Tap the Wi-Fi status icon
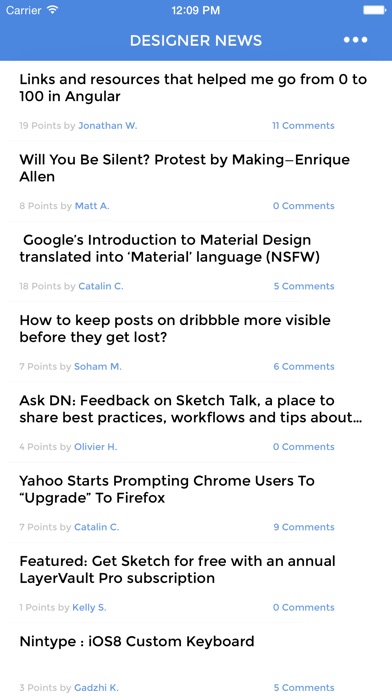 click(52, 10)
